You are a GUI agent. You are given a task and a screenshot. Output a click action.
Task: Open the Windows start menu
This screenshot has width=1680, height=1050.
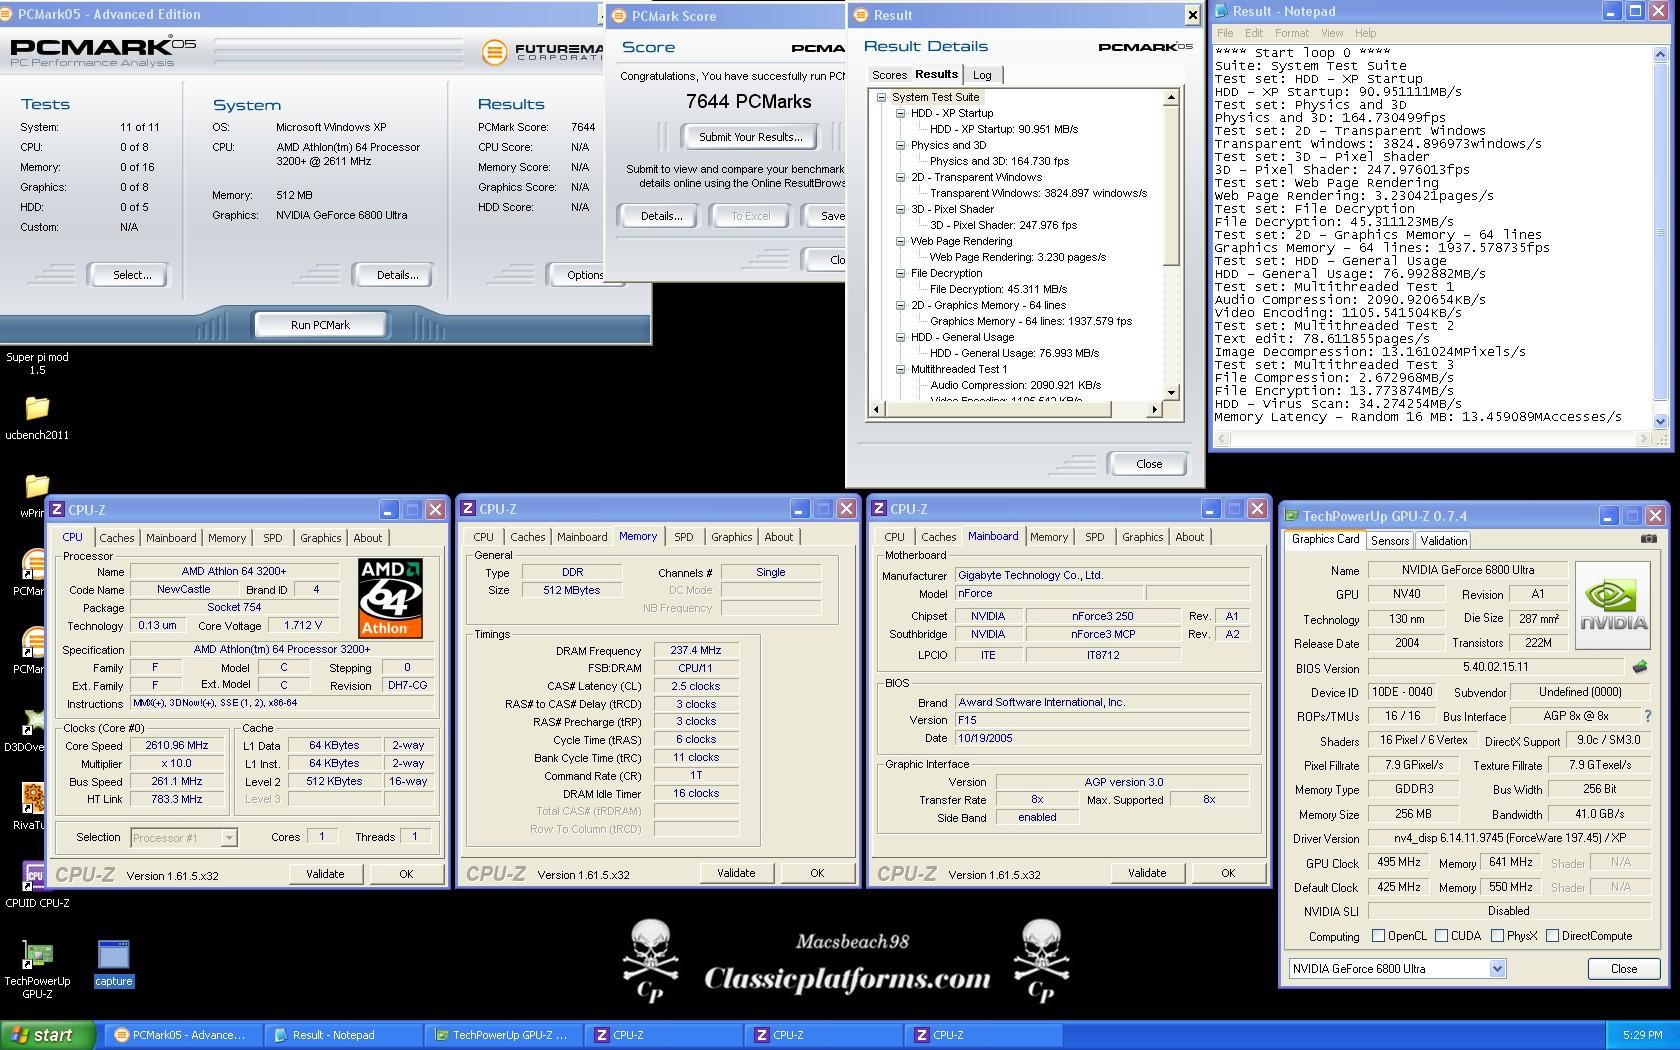pos(48,1035)
